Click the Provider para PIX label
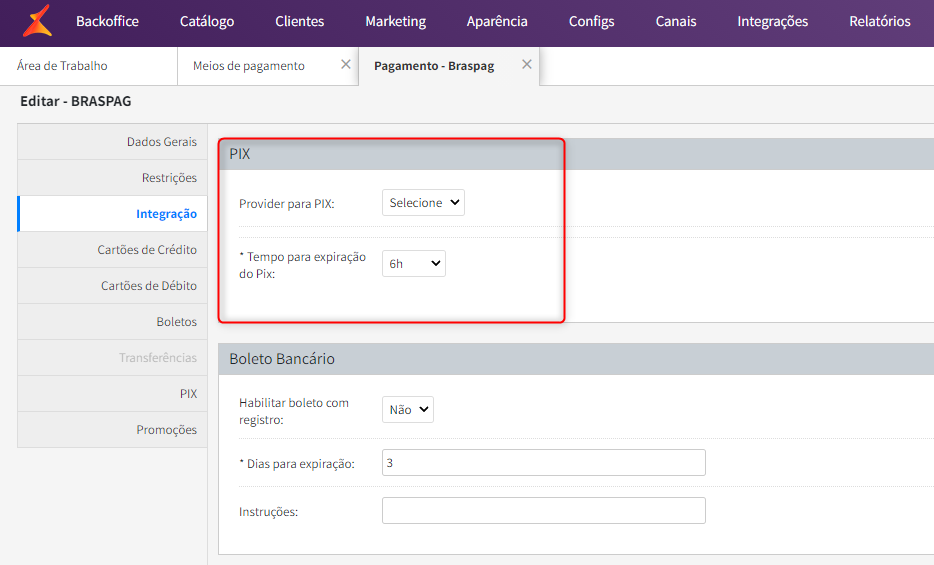Viewport: 934px width, 565px height. 287,204
